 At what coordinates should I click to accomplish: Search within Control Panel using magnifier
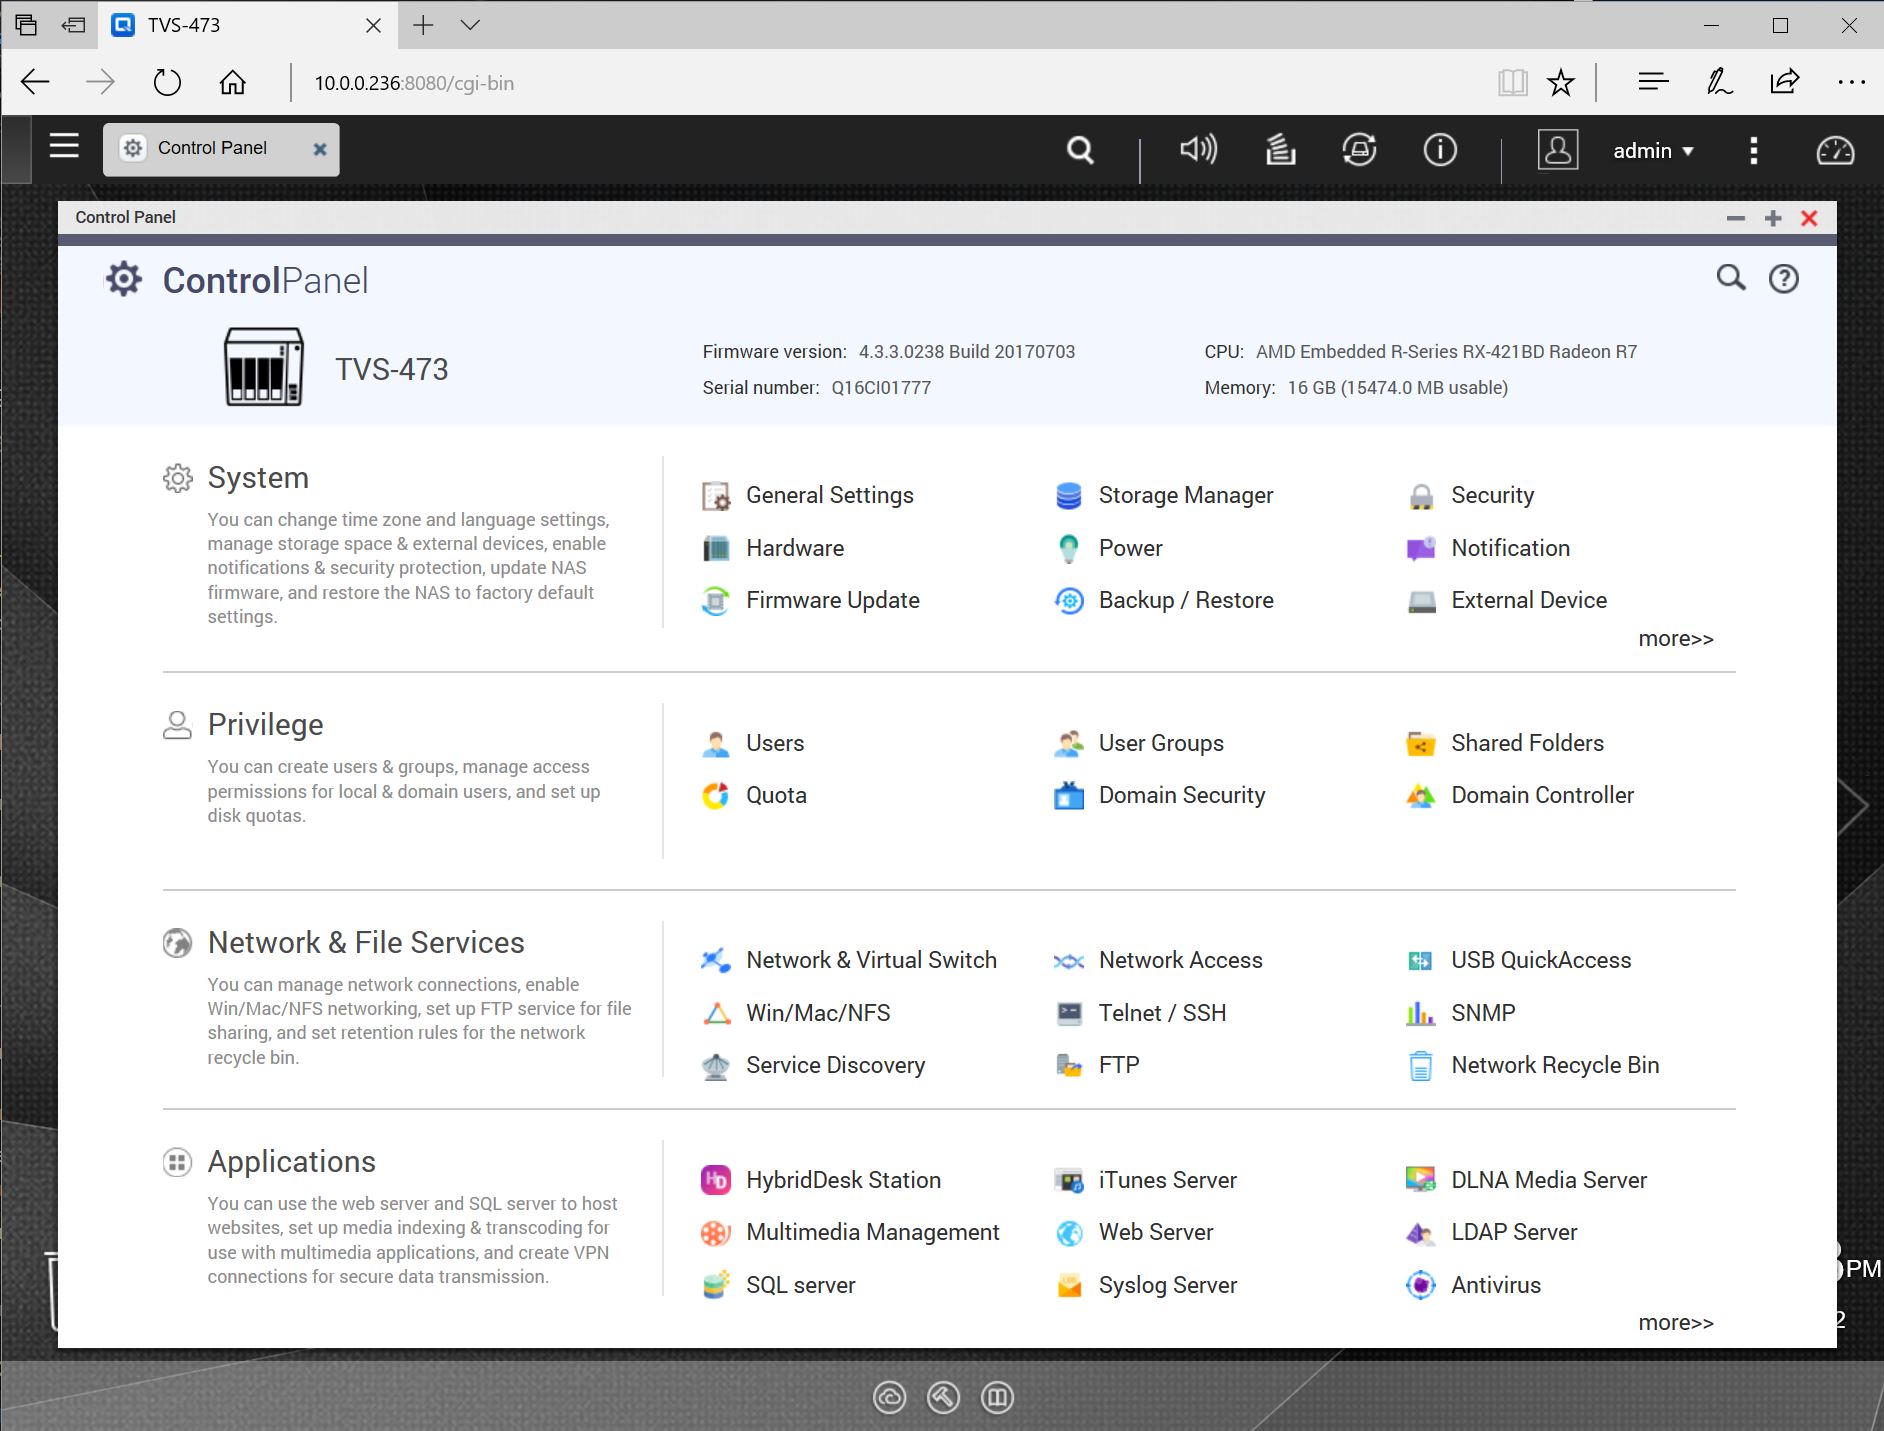pyautogui.click(x=1730, y=279)
